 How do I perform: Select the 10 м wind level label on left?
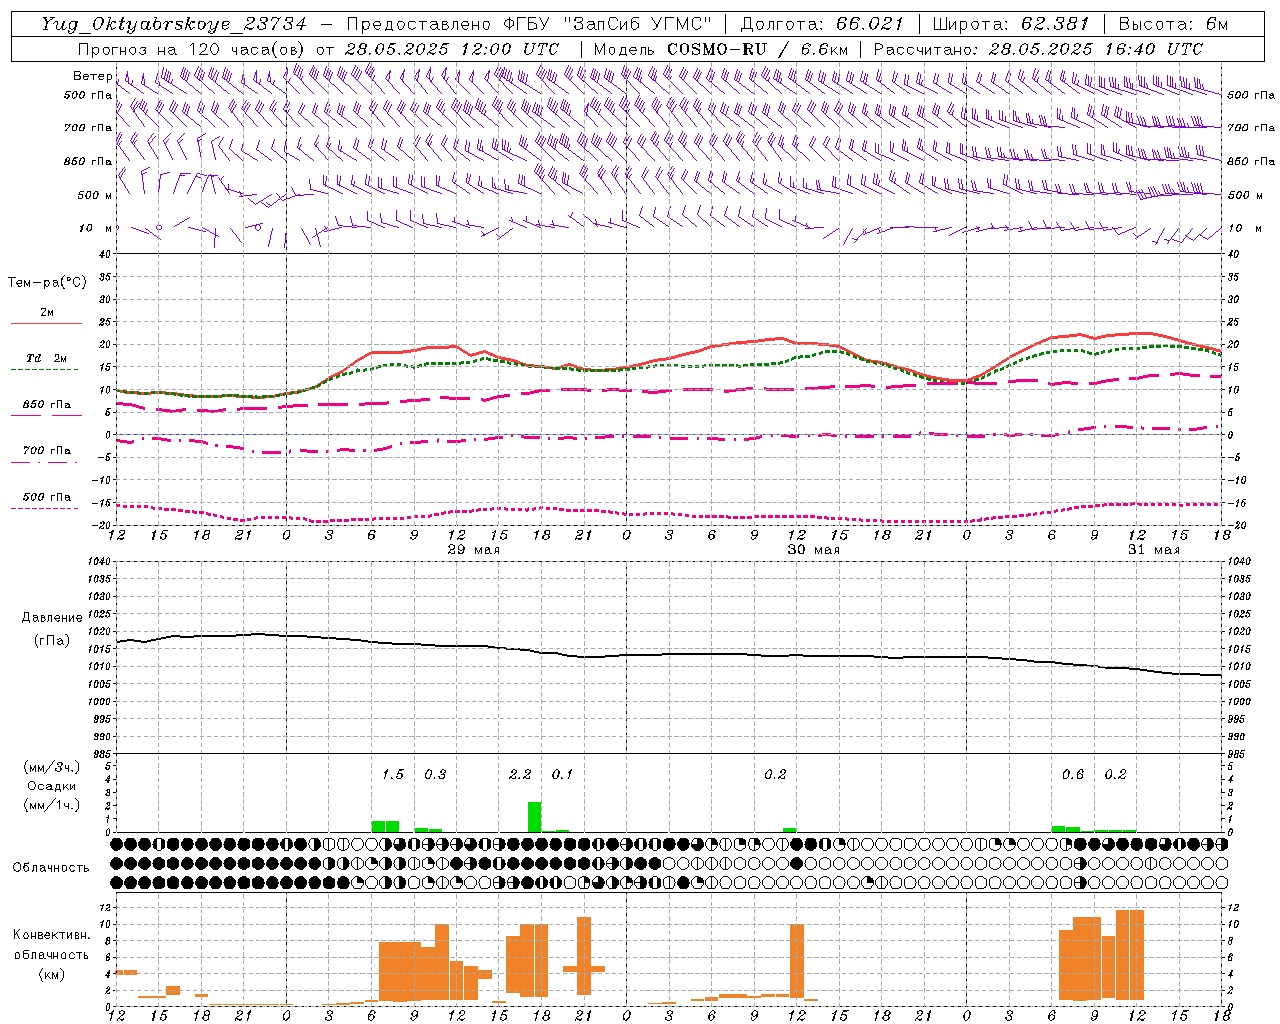point(95,228)
